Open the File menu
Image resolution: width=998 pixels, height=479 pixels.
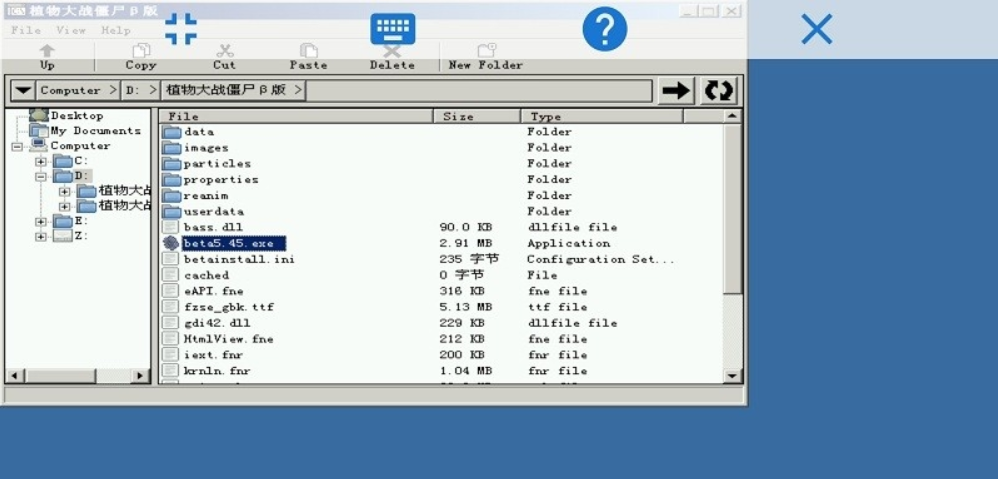point(26,30)
